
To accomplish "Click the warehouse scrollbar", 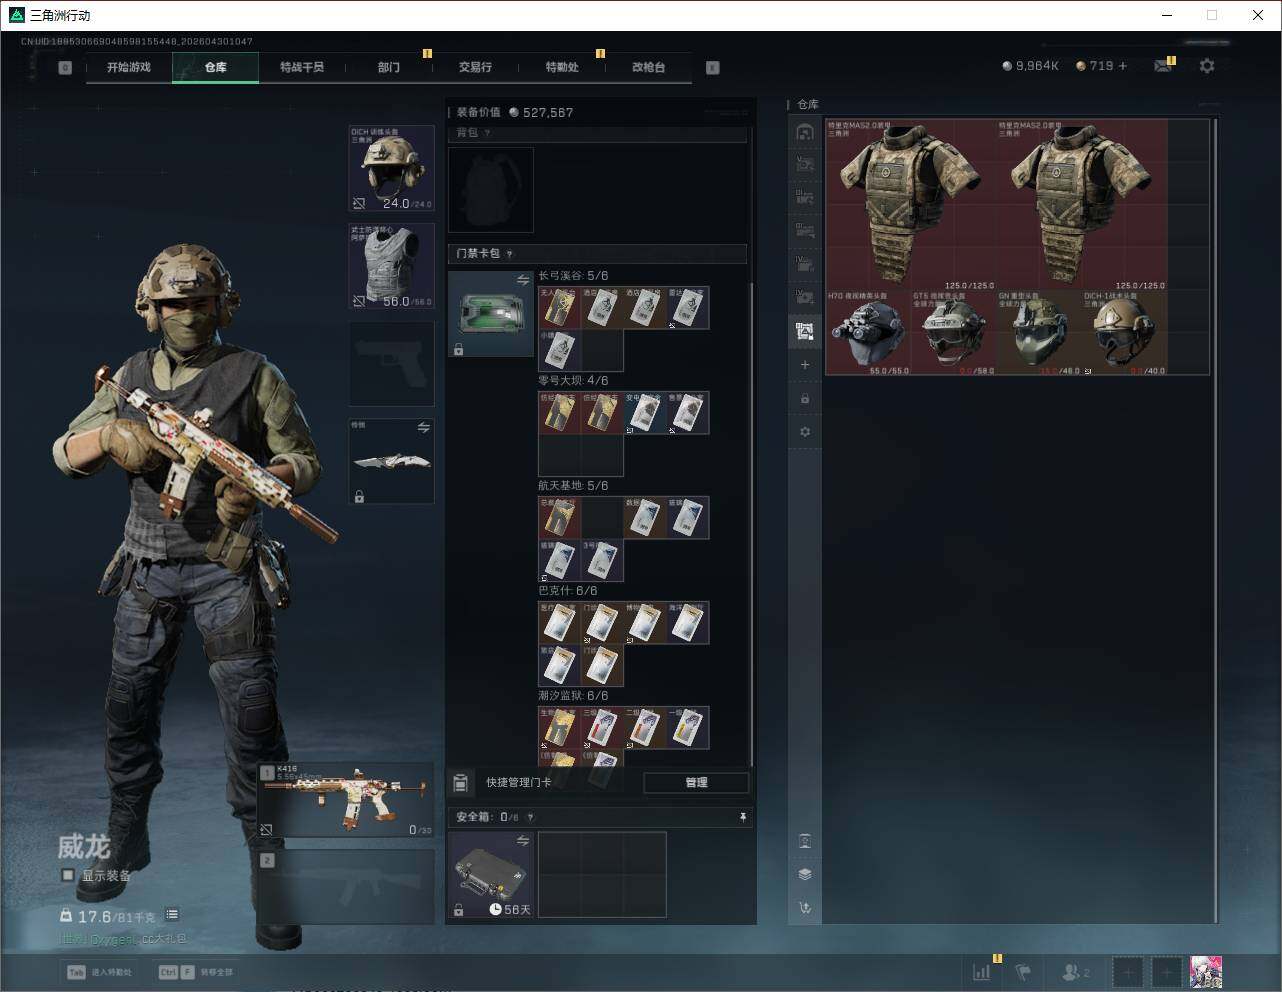I will click(1215, 520).
